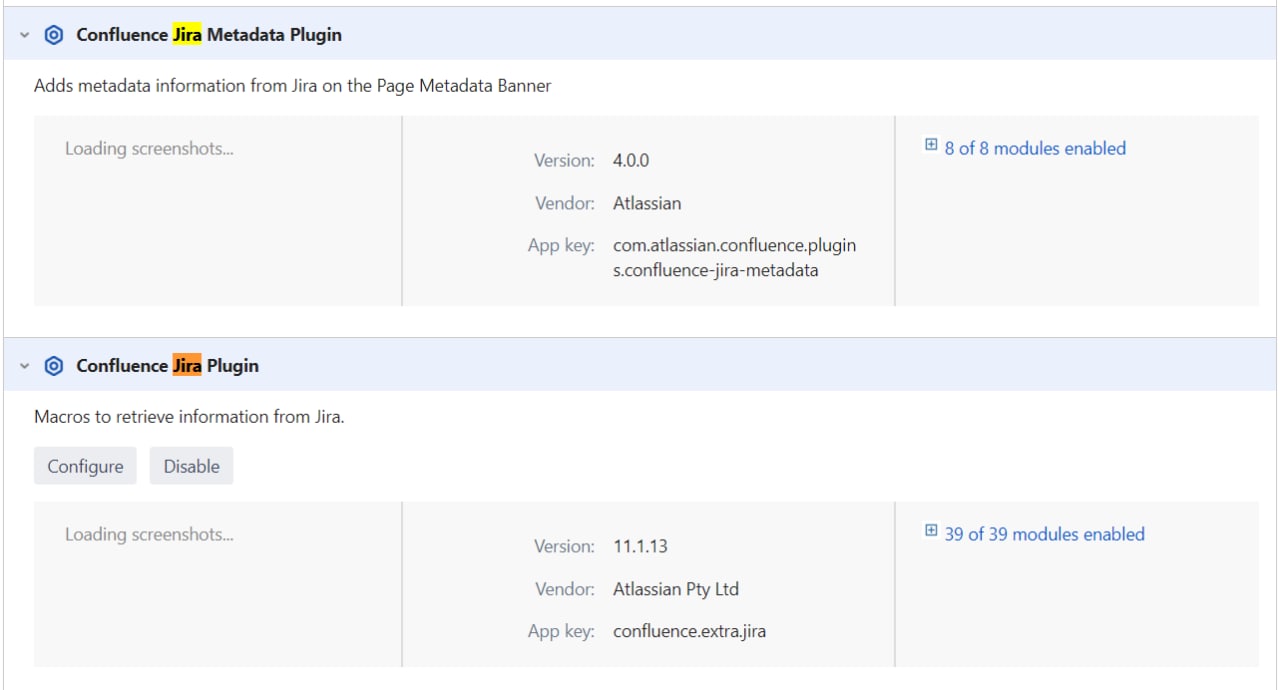Expand the plus icon beside 8 of 8 modules
This screenshot has height=690, width=1280.
coord(931,145)
